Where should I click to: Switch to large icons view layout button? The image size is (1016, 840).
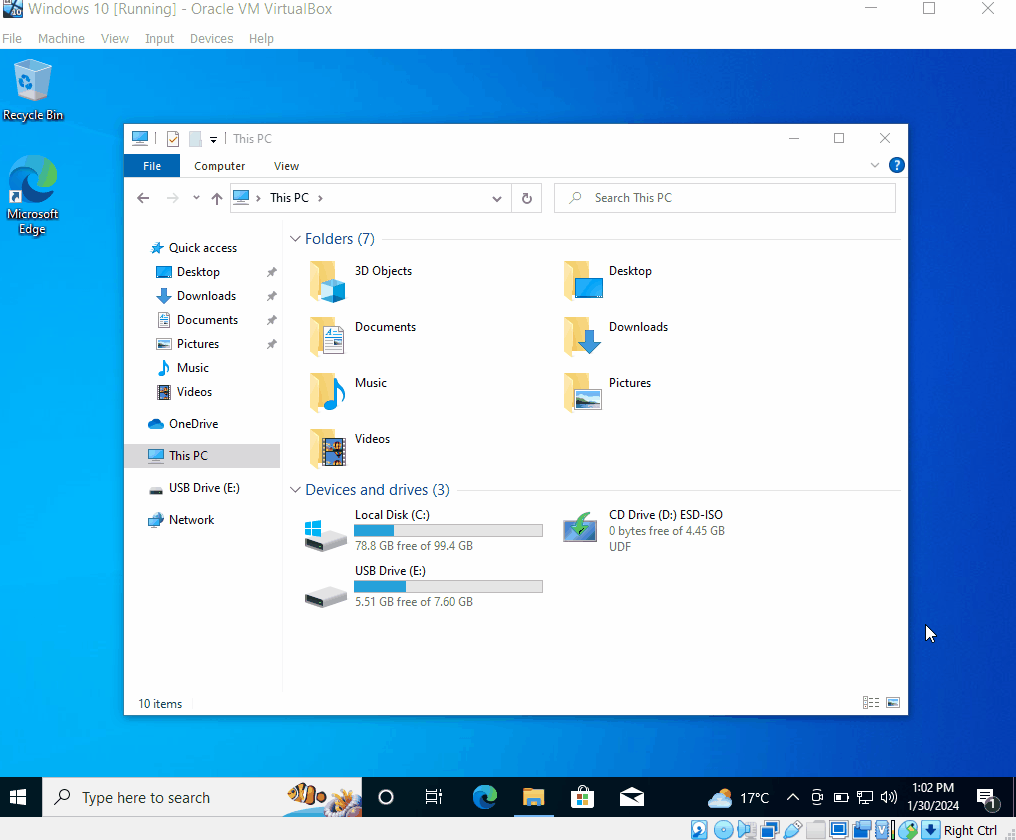click(x=893, y=703)
